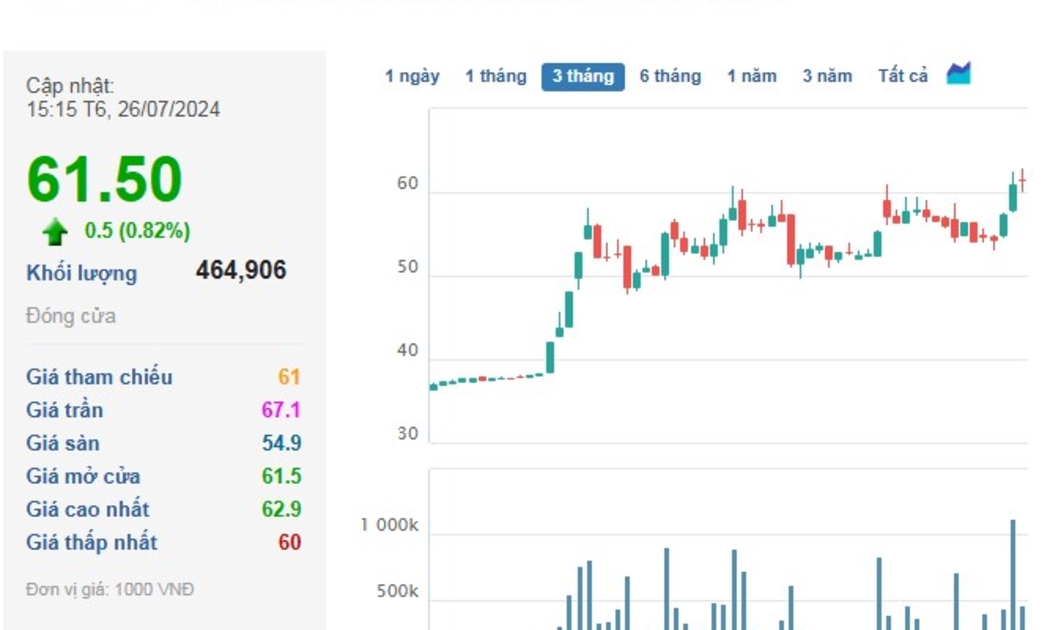Select the Giá tham chiếu row label
Viewport: 1050px width, 630px height.
point(99,377)
